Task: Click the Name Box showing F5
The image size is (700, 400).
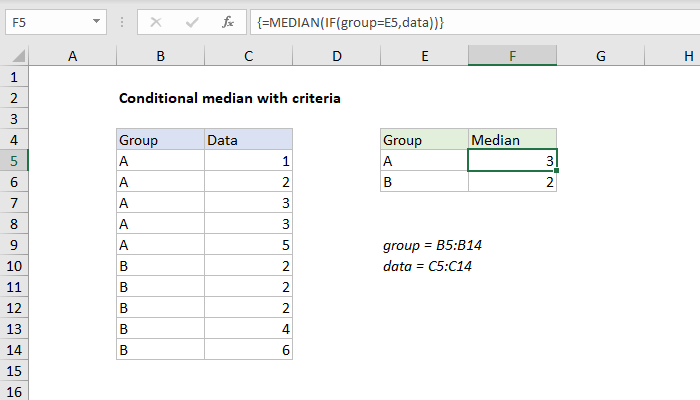Action: (x=56, y=22)
